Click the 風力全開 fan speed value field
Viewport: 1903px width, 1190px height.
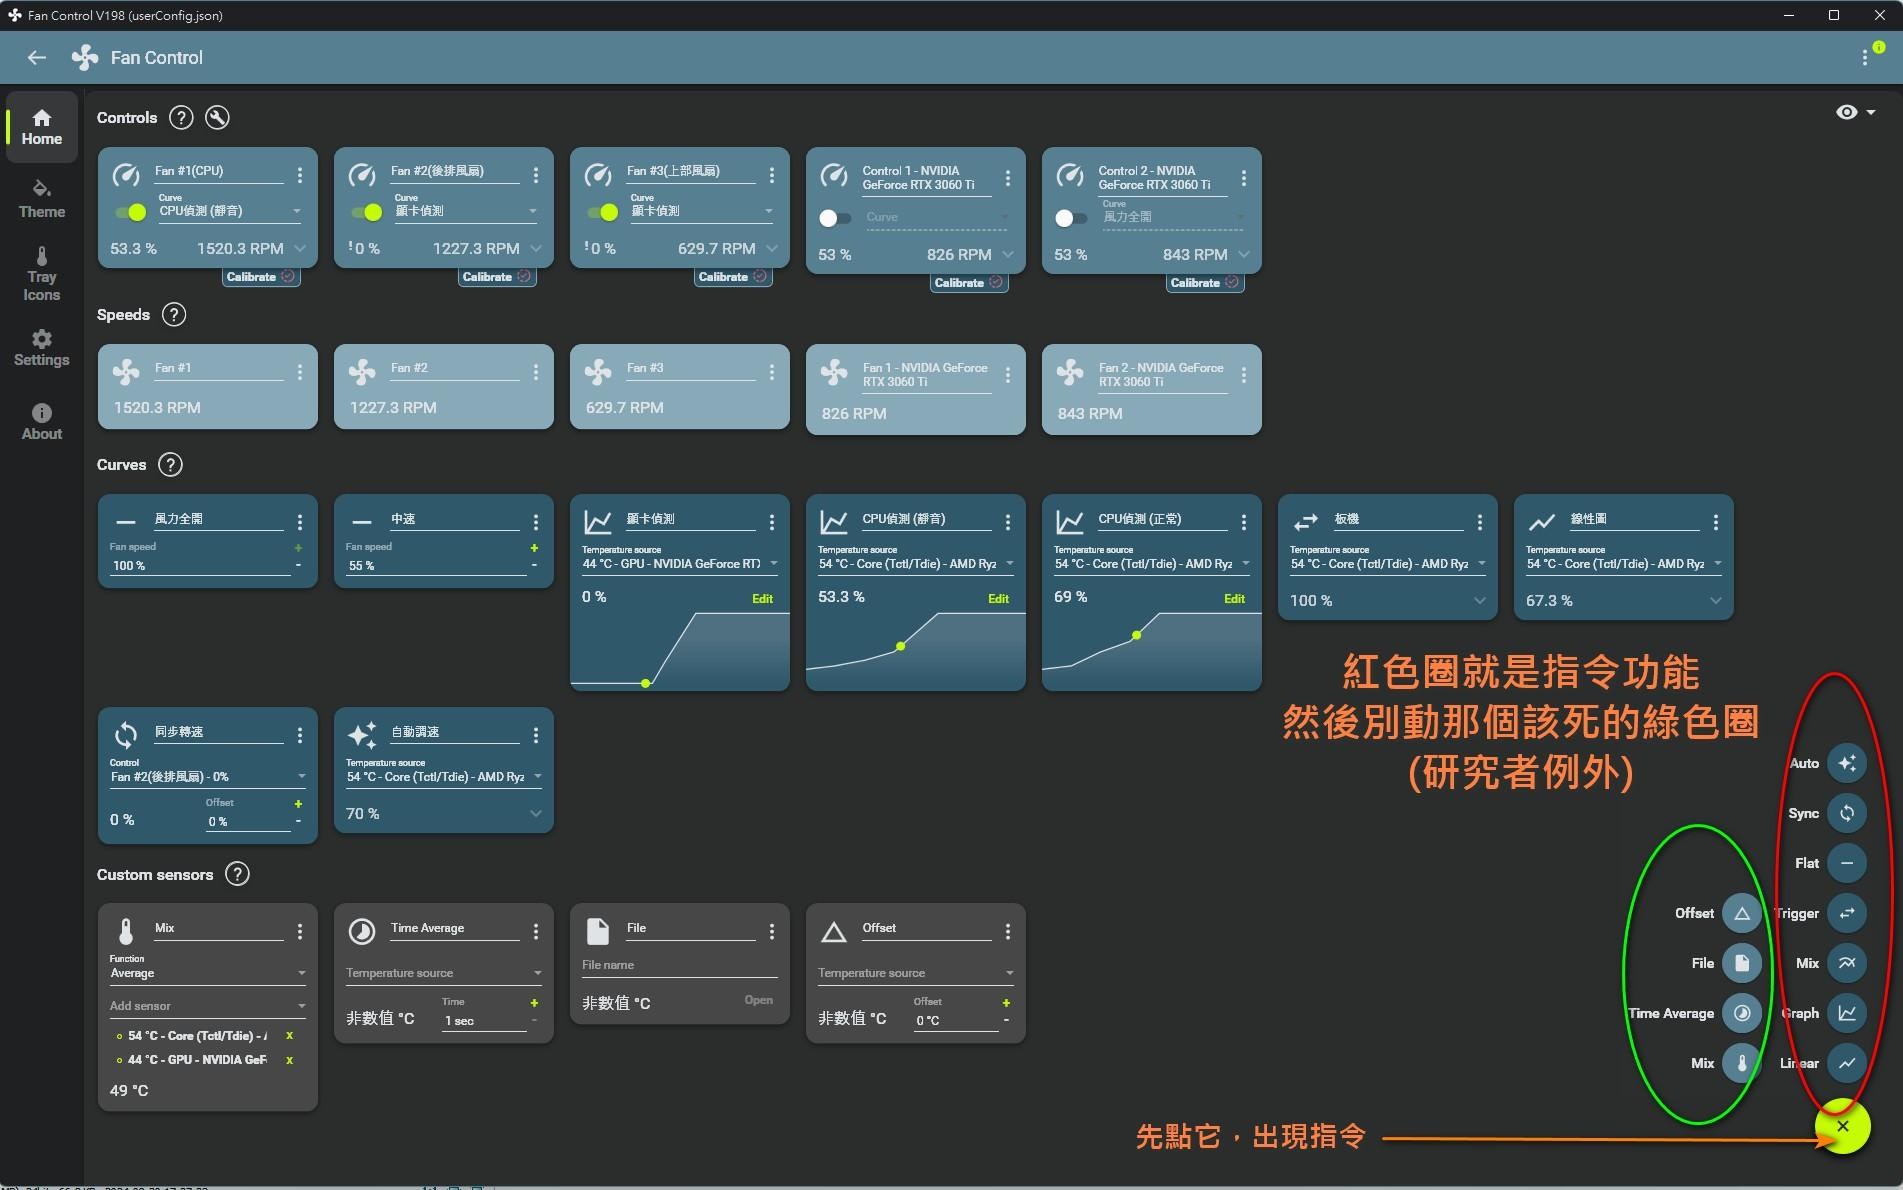coord(200,566)
